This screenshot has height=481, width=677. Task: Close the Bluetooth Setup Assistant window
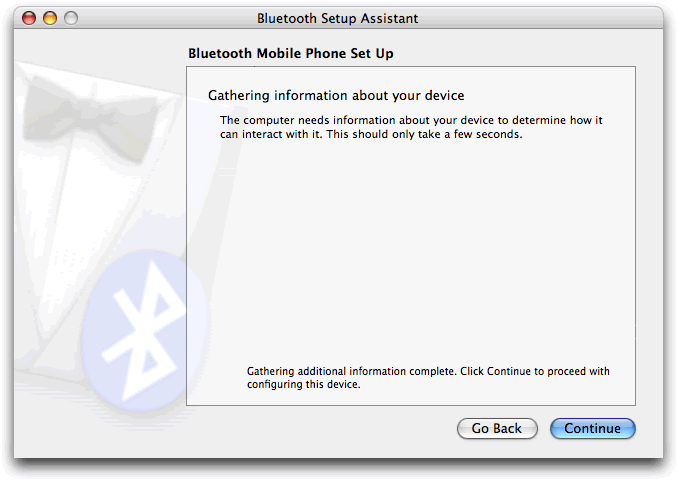click(x=28, y=18)
